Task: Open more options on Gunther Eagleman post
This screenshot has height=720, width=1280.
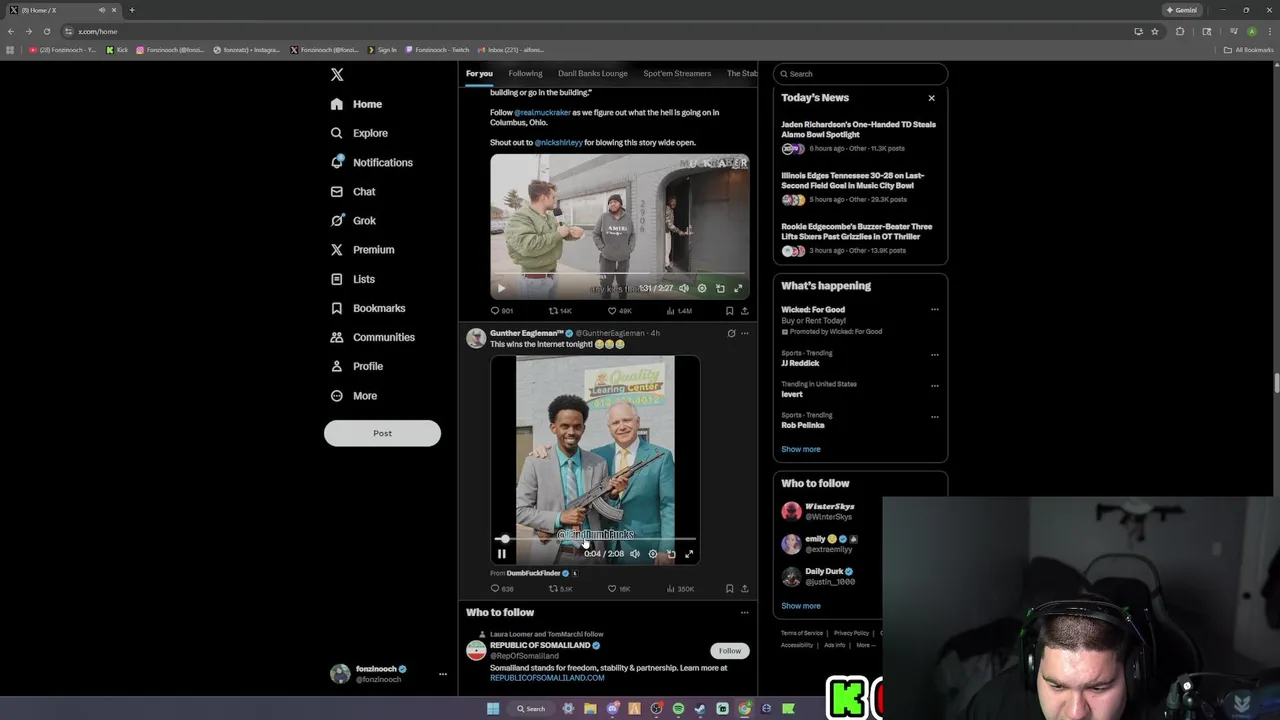Action: point(744,333)
